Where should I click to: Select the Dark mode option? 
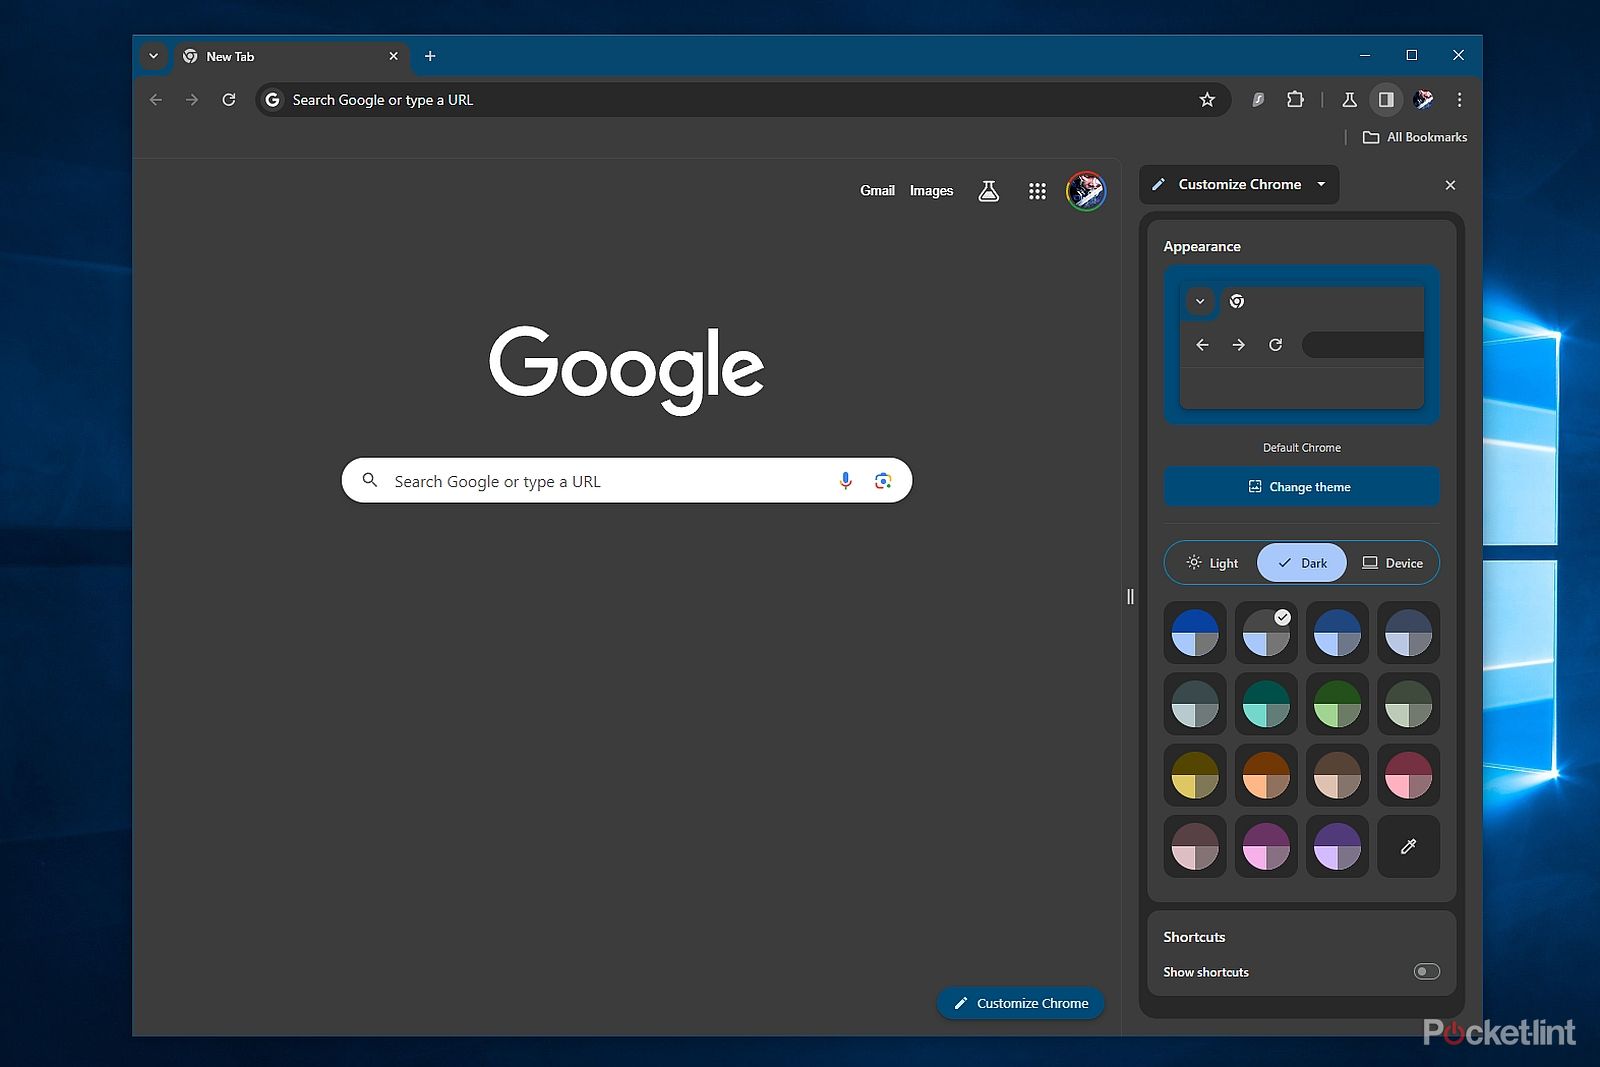click(1302, 563)
